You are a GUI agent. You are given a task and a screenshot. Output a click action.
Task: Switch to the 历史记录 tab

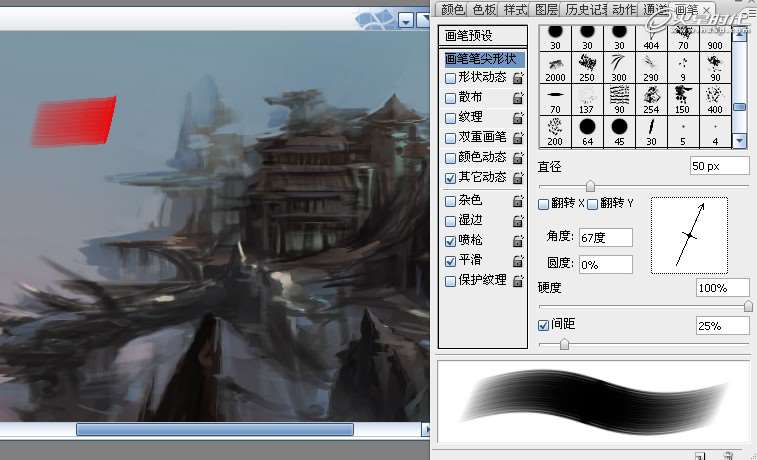coord(586,9)
